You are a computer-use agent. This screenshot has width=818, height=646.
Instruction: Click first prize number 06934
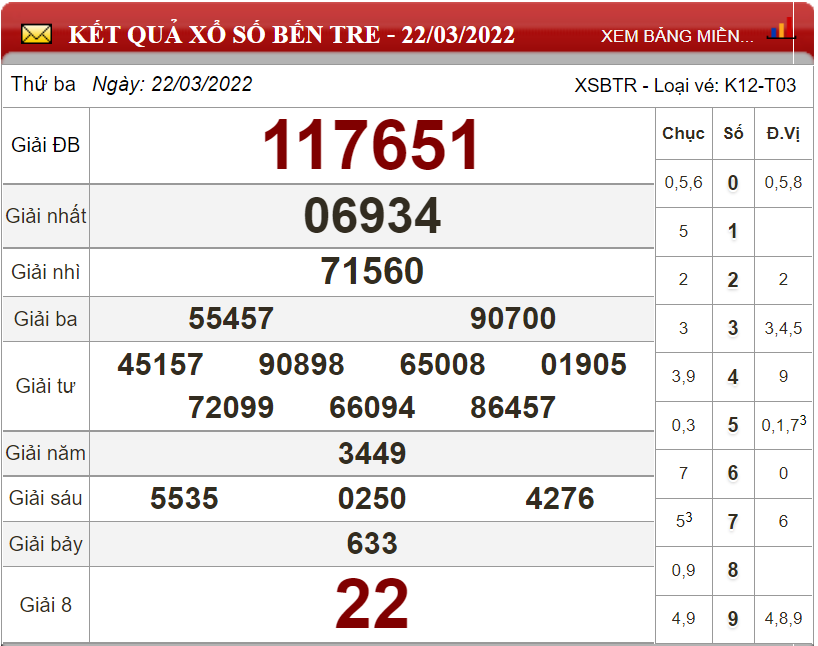point(372,216)
